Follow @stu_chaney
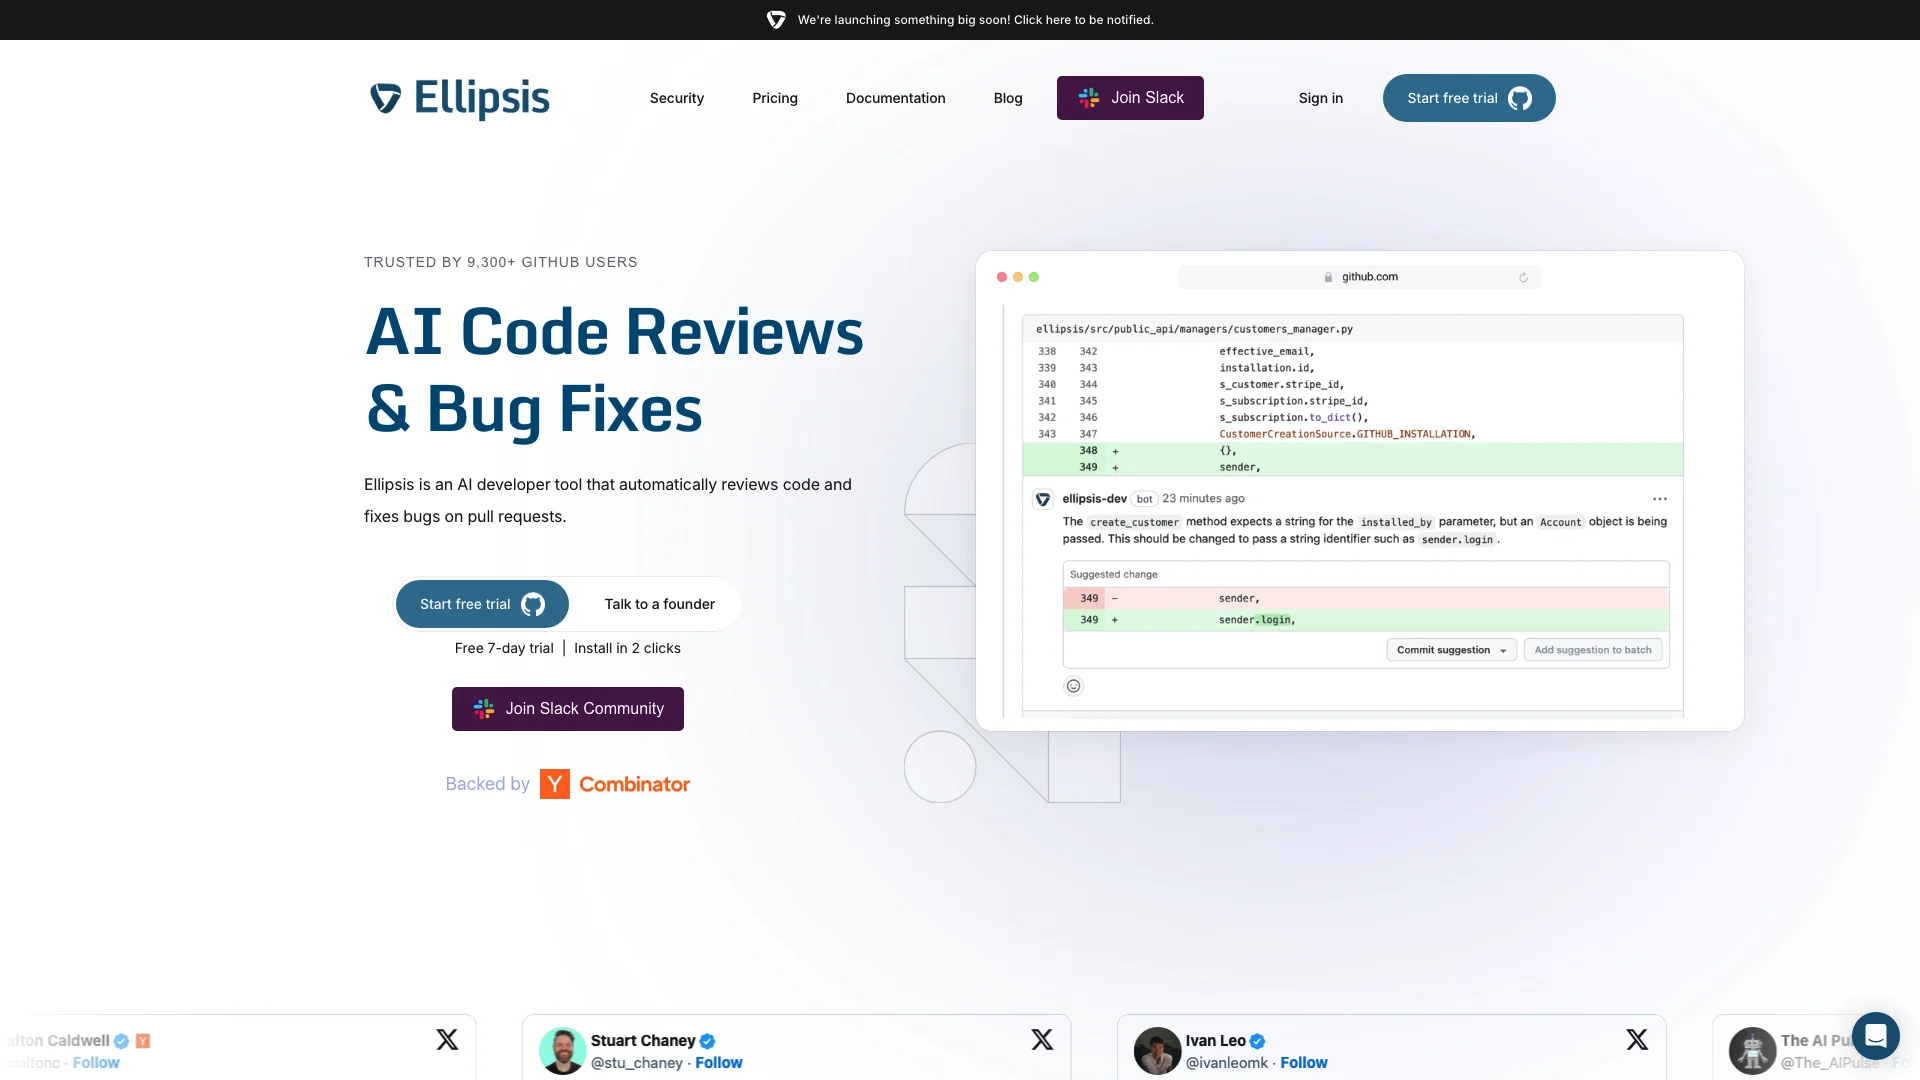Image resolution: width=1920 pixels, height=1080 pixels. pos(719,1063)
